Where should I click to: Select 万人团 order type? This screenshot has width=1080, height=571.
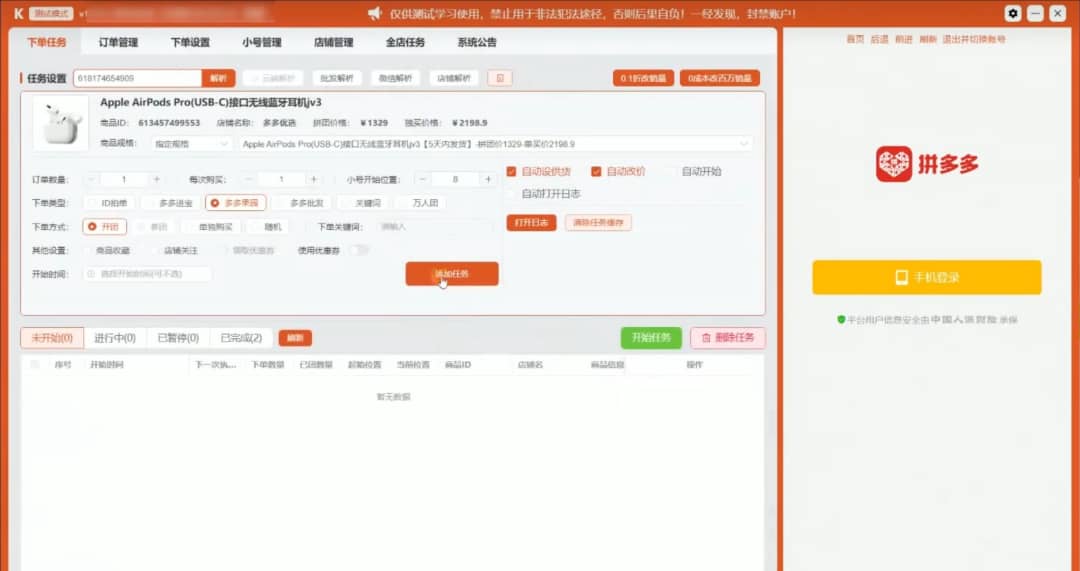pyautogui.click(x=419, y=203)
